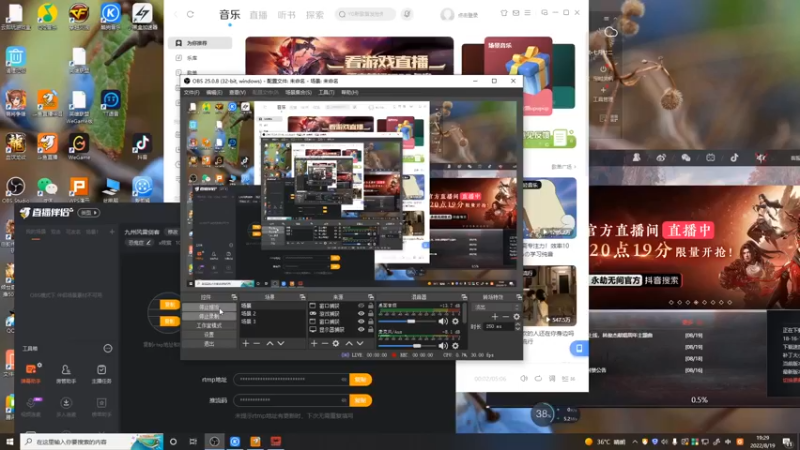This screenshot has height=450, width=800.
Task: Open 房管助手 tool in 直播伴侣
Action: coord(66,373)
